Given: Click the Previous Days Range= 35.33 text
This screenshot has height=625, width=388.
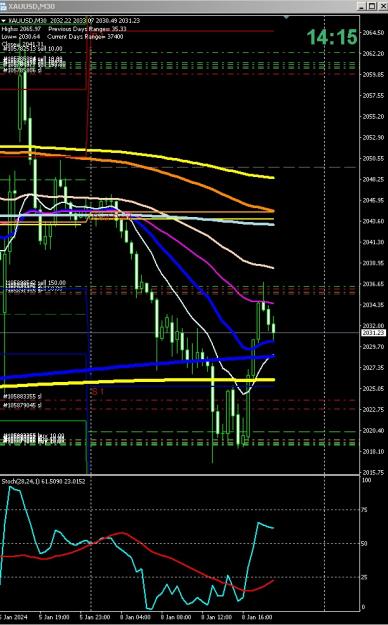Looking at the screenshot, I should pyautogui.click(x=87, y=29).
